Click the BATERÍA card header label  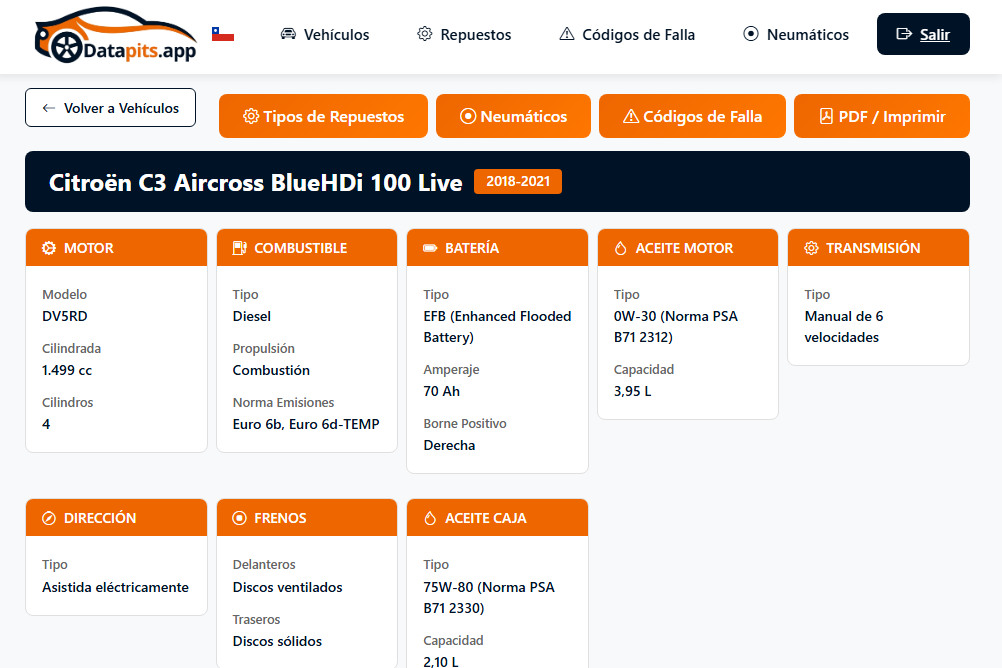[472, 248]
